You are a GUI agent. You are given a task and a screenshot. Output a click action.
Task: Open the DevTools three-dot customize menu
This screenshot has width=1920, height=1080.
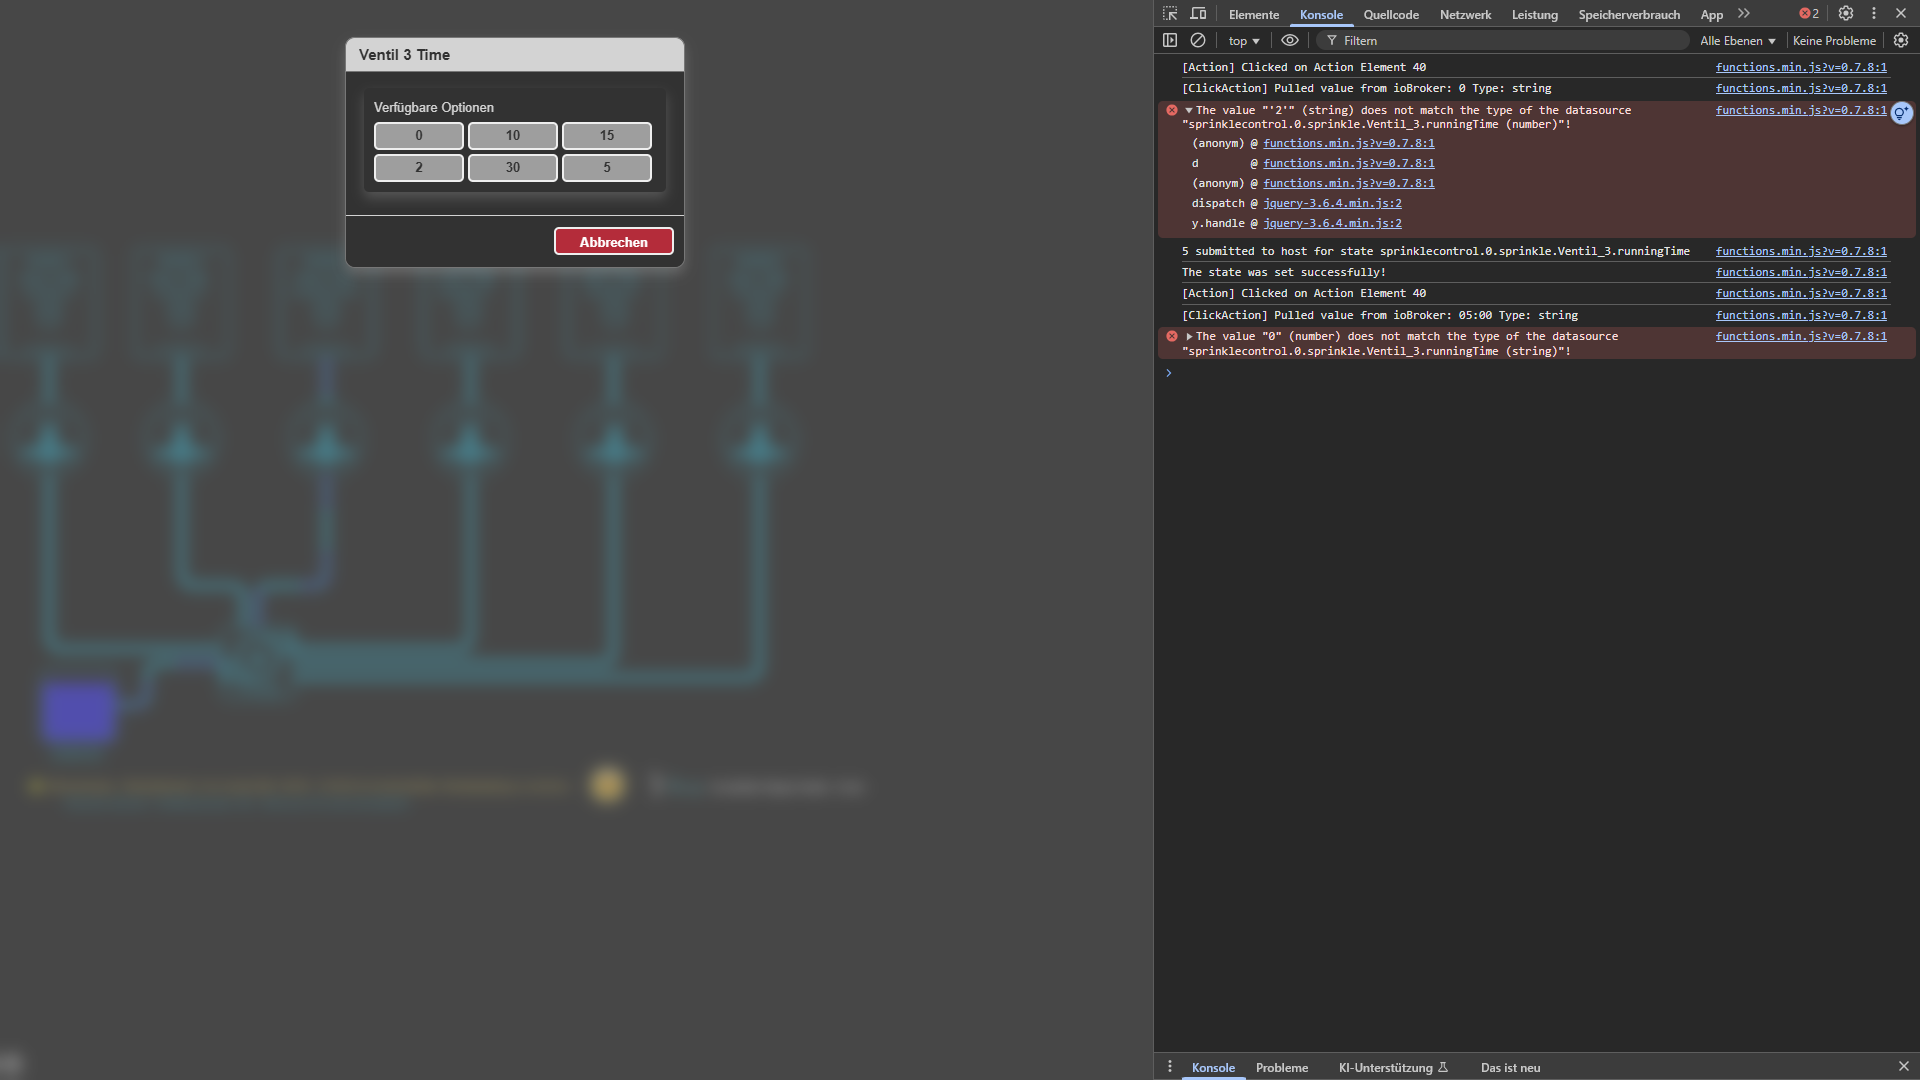click(1874, 14)
